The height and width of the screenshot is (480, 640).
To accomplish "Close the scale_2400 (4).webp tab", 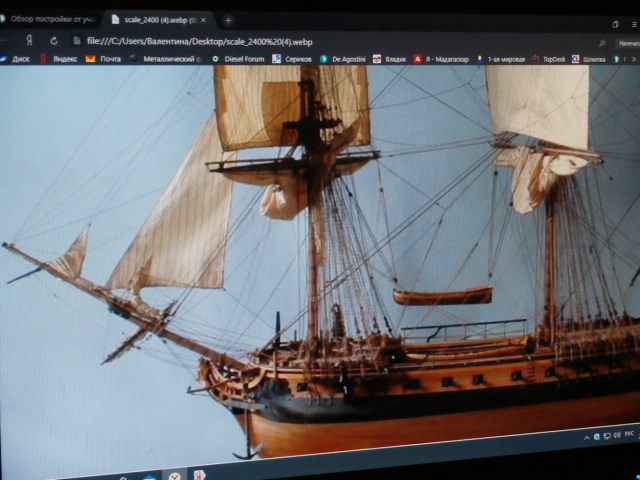I will 203,19.
